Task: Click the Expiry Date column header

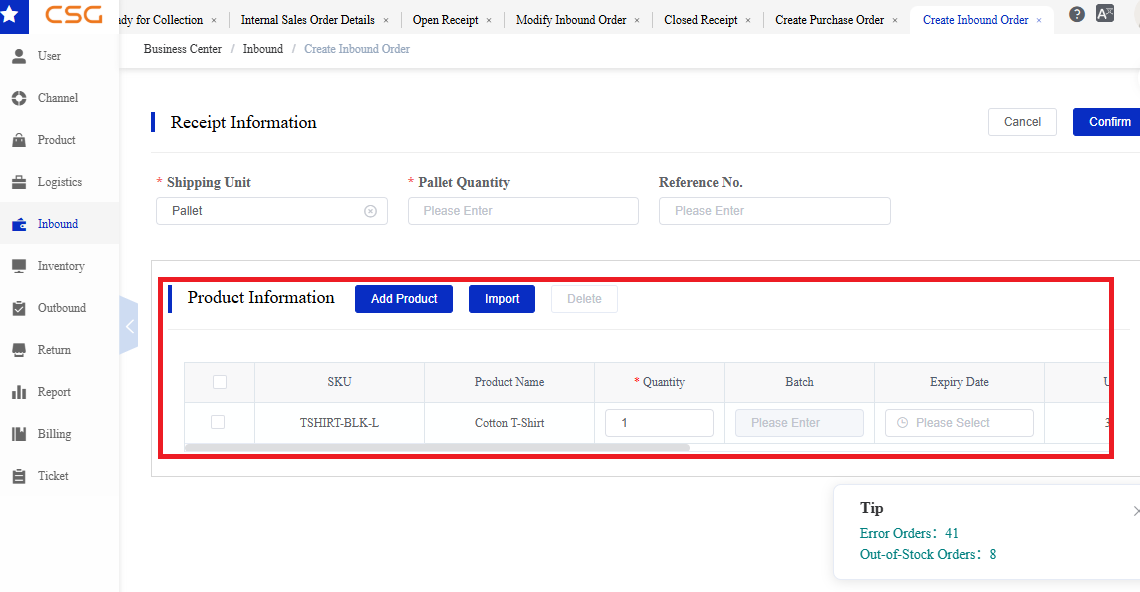Action: pyautogui.click(x=959, y=382)
